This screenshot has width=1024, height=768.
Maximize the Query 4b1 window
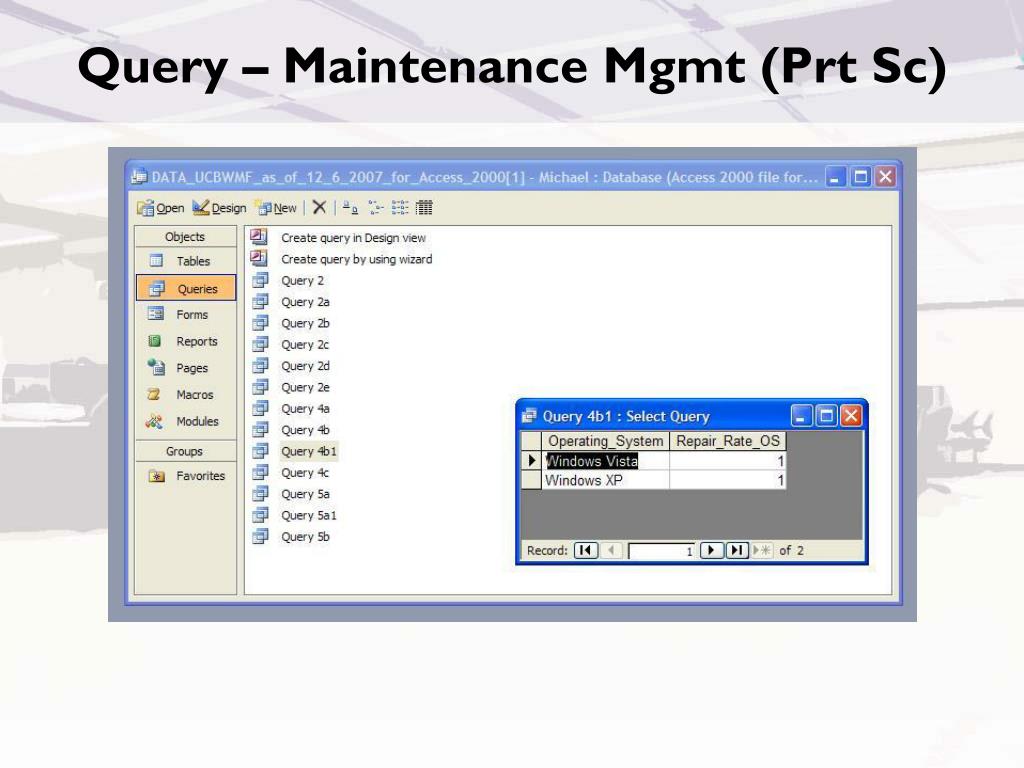(827, 416)
